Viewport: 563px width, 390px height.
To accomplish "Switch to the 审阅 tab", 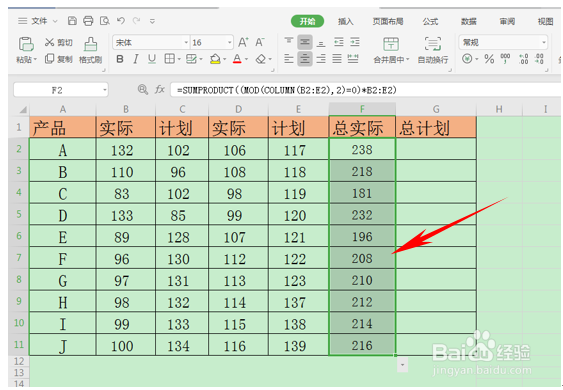I will tap(507, 22).
